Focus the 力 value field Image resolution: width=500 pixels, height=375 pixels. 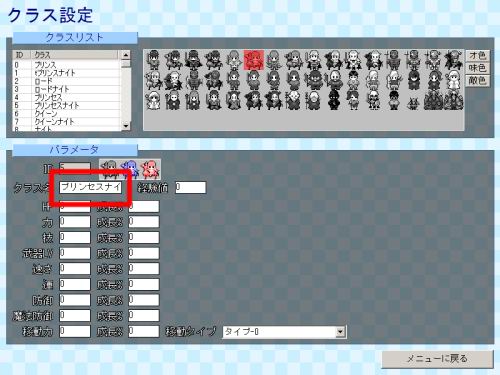point(75,222)
